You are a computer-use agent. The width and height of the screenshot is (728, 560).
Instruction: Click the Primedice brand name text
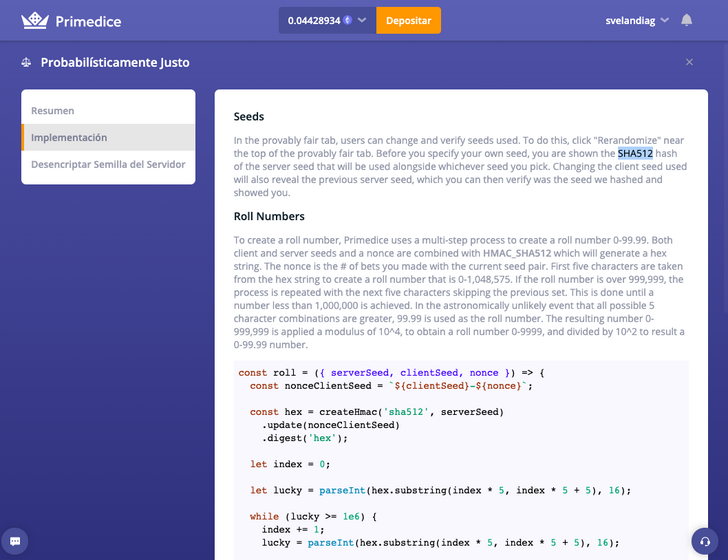click(88, 21)
